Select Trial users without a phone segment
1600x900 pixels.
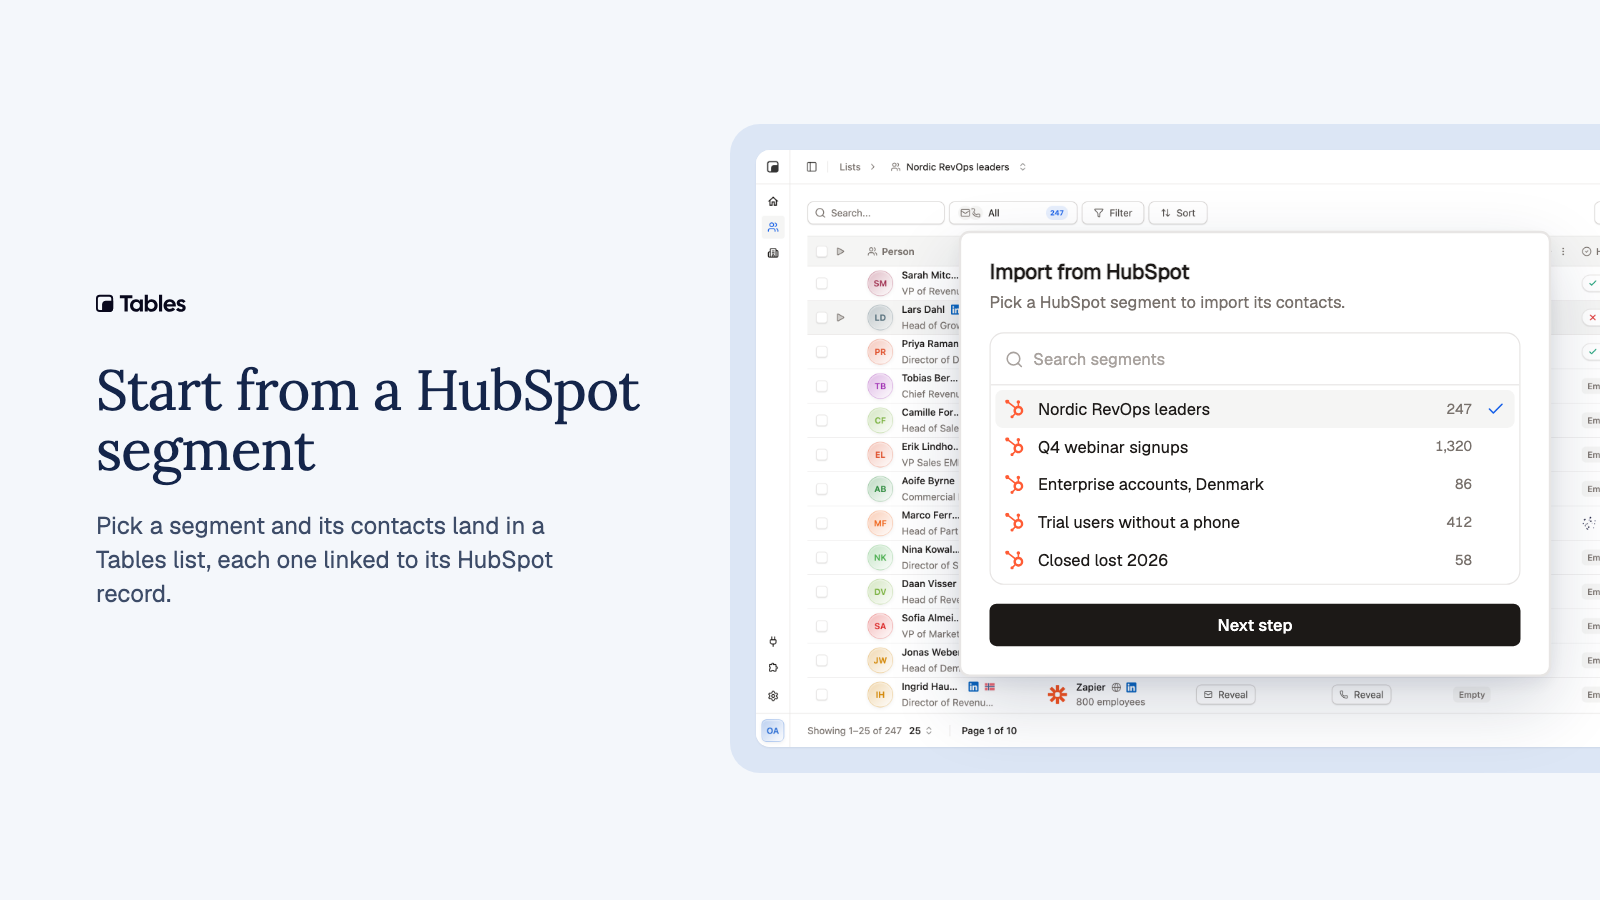(x=1255, y=522)
